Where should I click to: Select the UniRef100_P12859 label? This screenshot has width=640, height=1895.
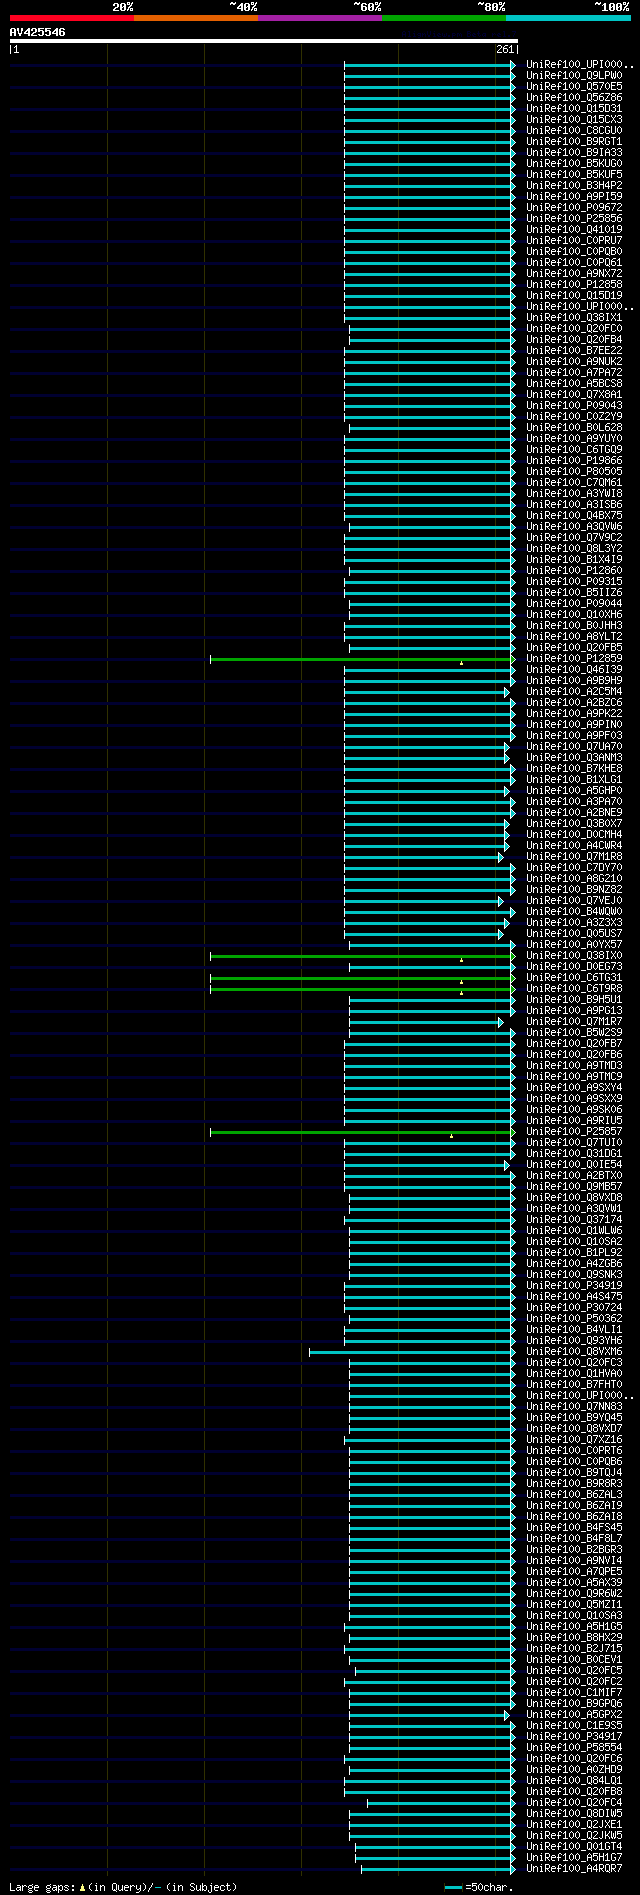tap(574, 659)
